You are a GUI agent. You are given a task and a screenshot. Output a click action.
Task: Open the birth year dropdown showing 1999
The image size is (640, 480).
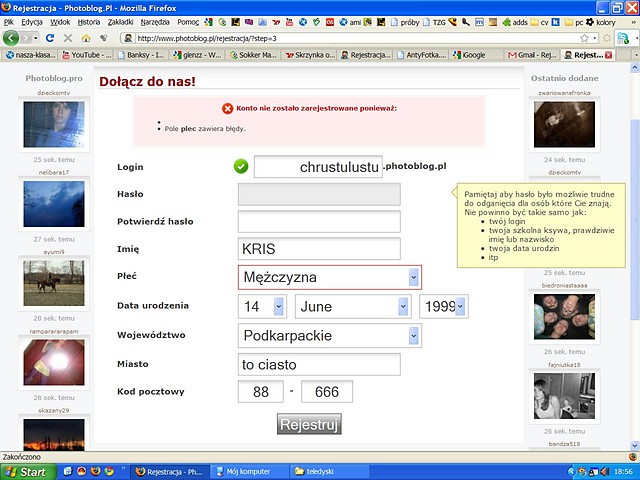coord(444,307)
